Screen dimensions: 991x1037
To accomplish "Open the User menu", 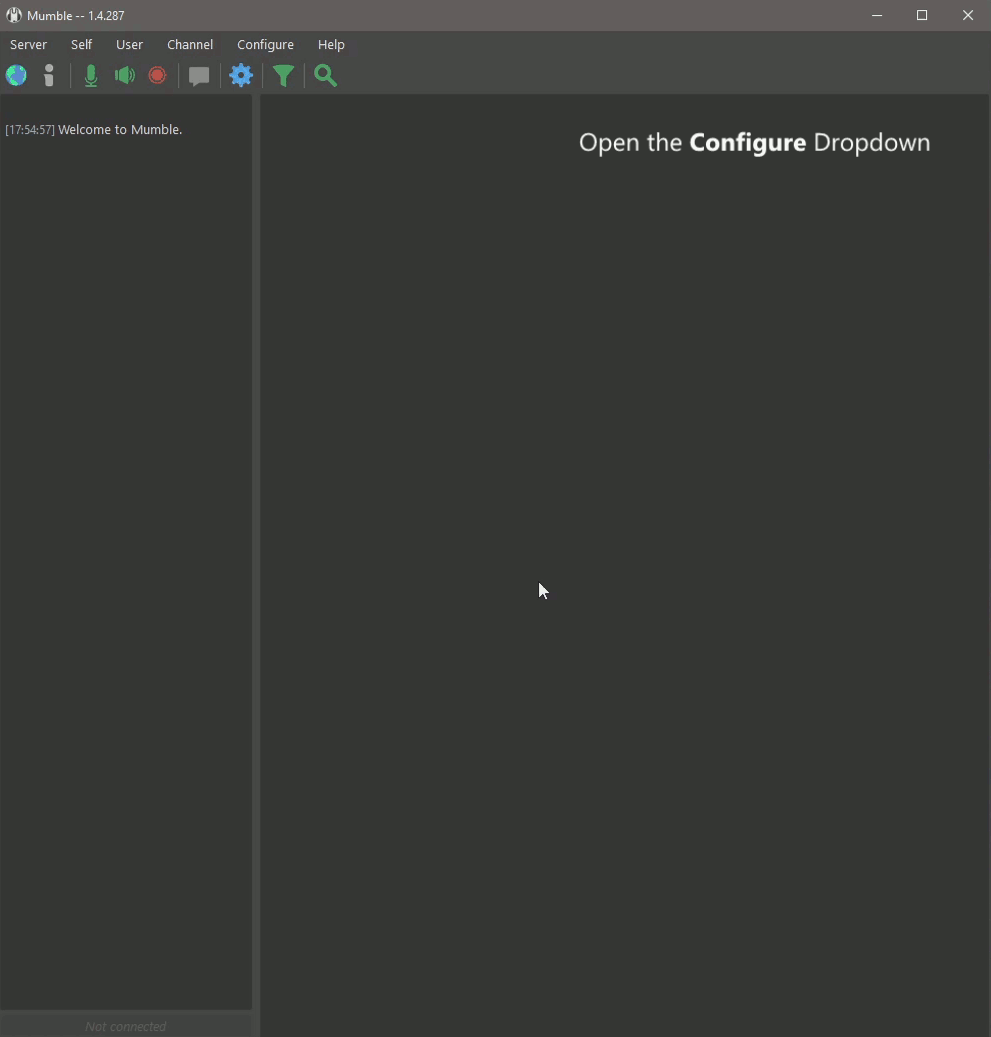I will pyautogui.click(x=130, y=44).
